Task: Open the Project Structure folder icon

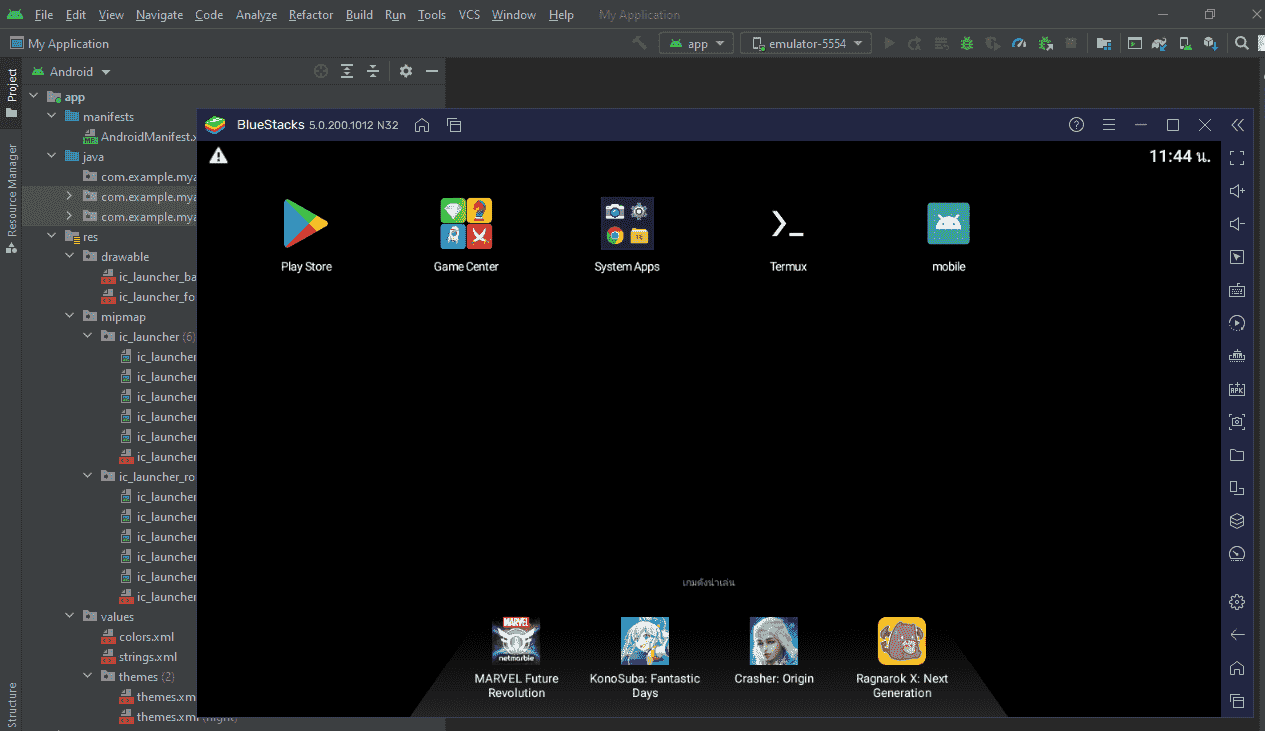Action: [x=1104, y=43]
